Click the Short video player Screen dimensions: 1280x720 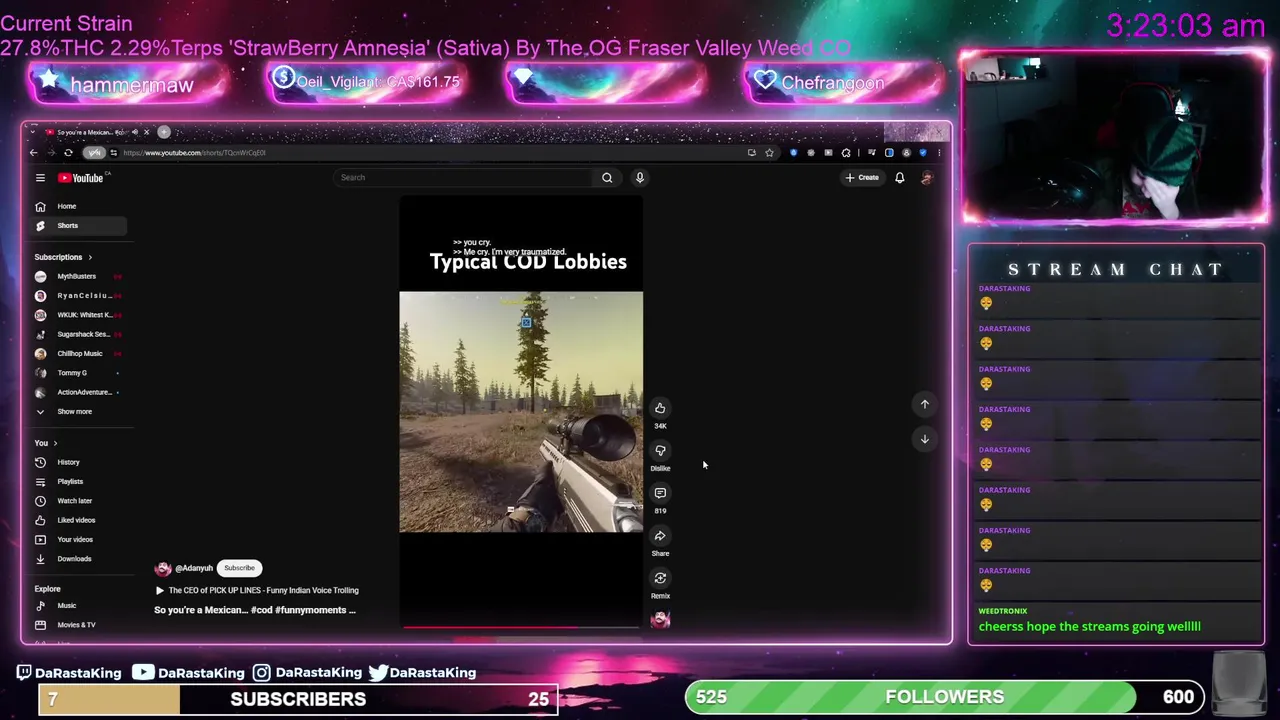tap(521, 412)
